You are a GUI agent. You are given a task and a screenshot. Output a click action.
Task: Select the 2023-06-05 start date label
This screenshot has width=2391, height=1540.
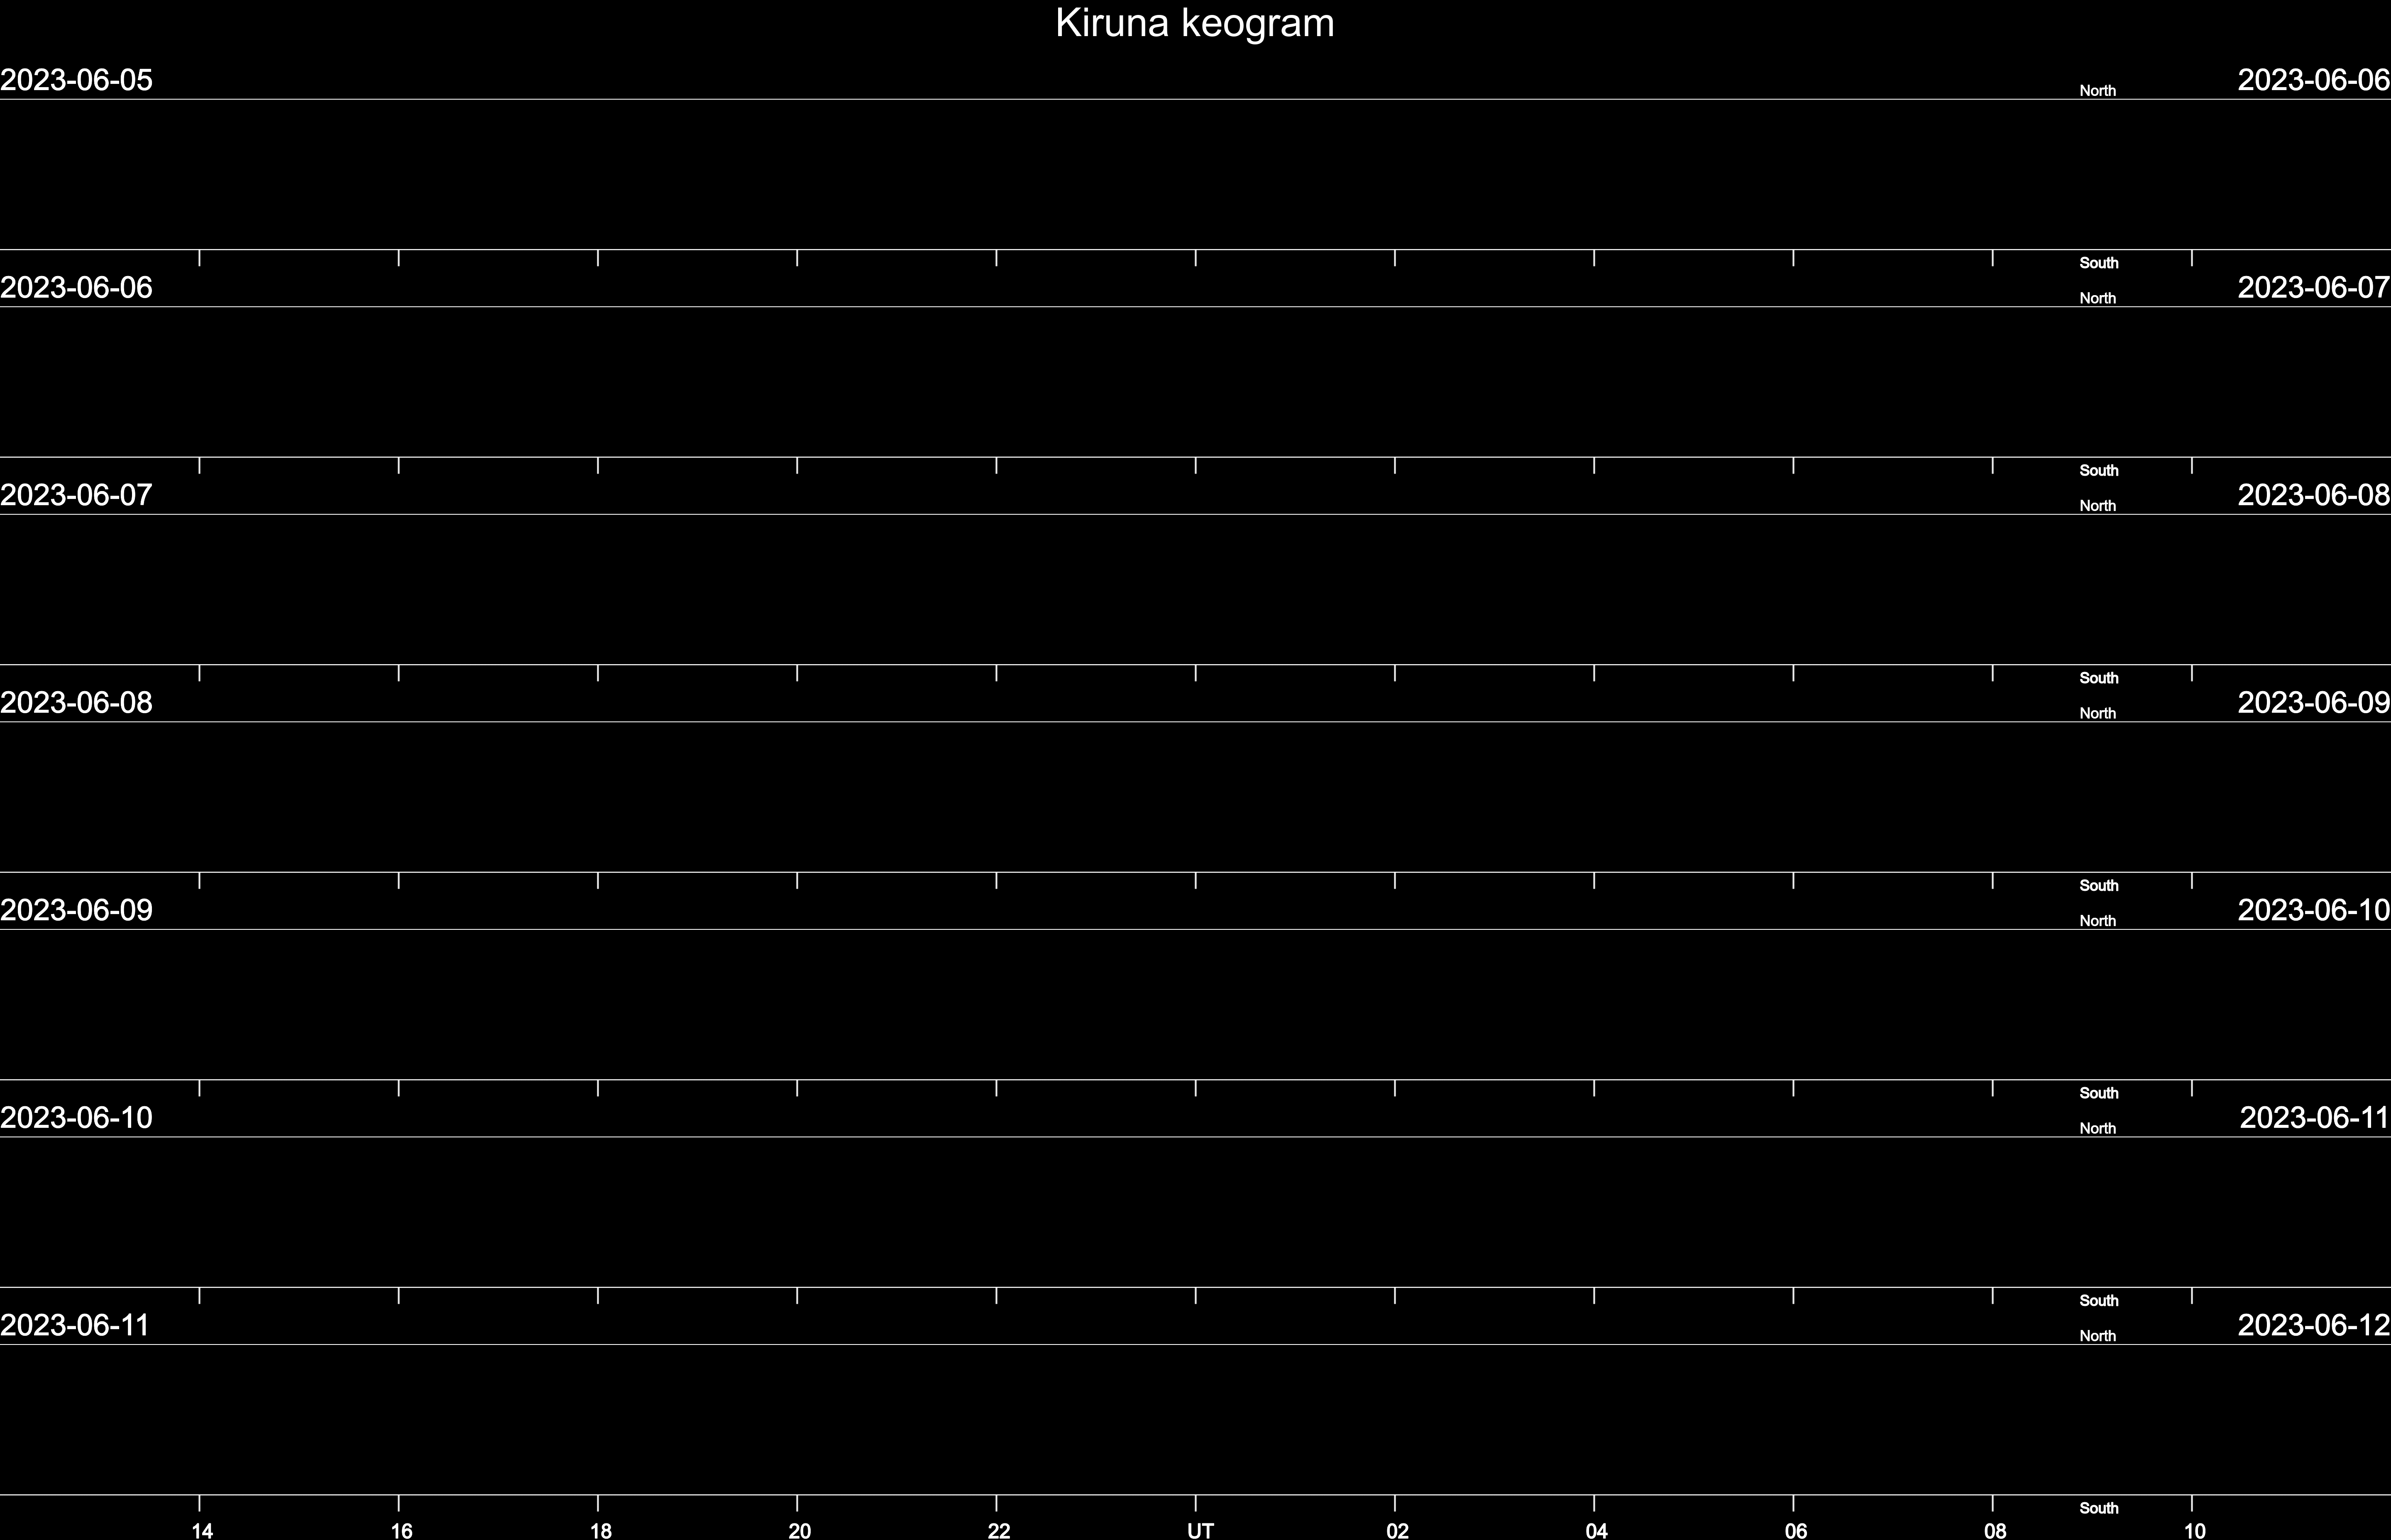coord(76,80)
